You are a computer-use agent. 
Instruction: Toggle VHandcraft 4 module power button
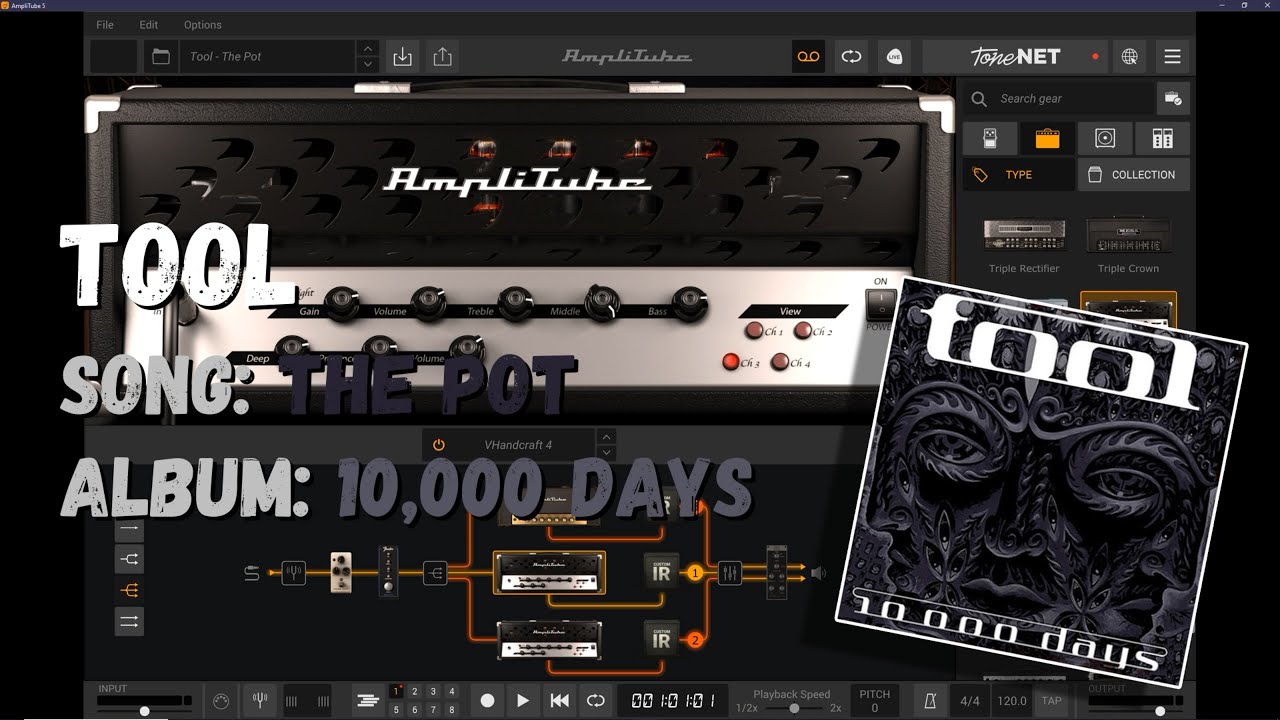point(438,445)
